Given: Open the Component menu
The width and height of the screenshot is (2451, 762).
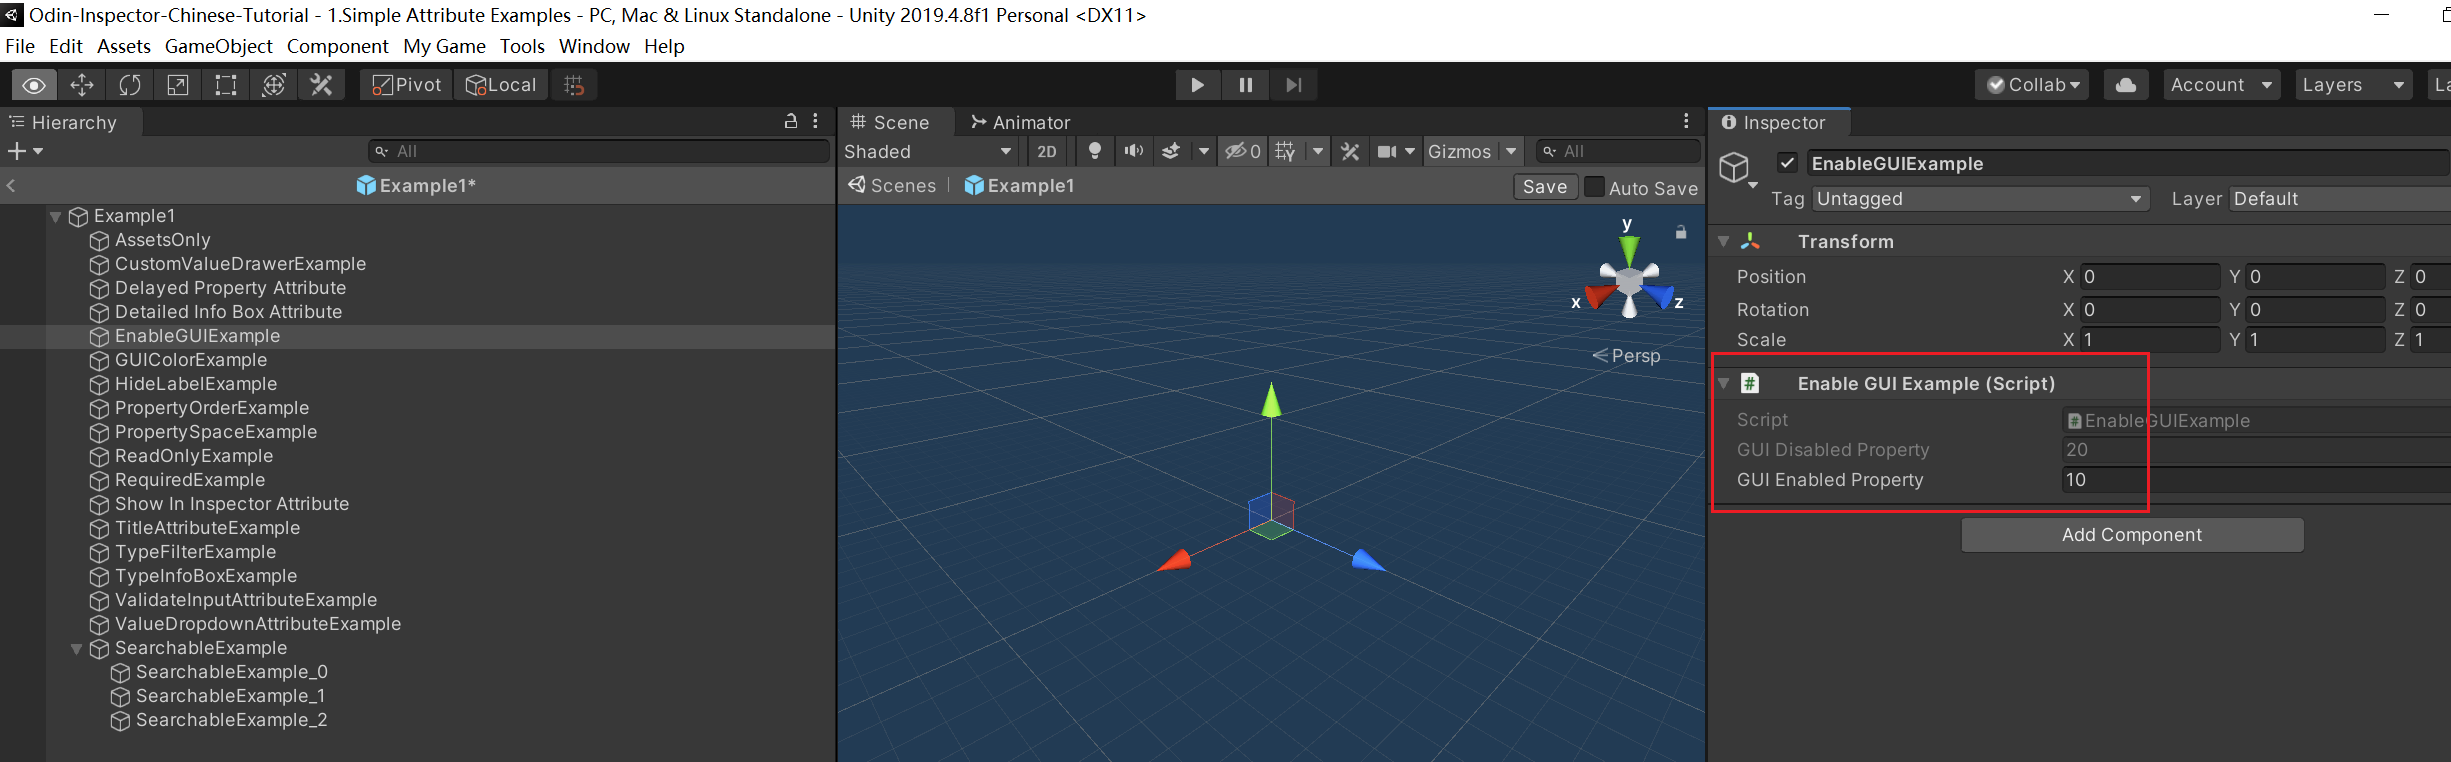Looking at the screenshot, I should click(x=337, y=46).
